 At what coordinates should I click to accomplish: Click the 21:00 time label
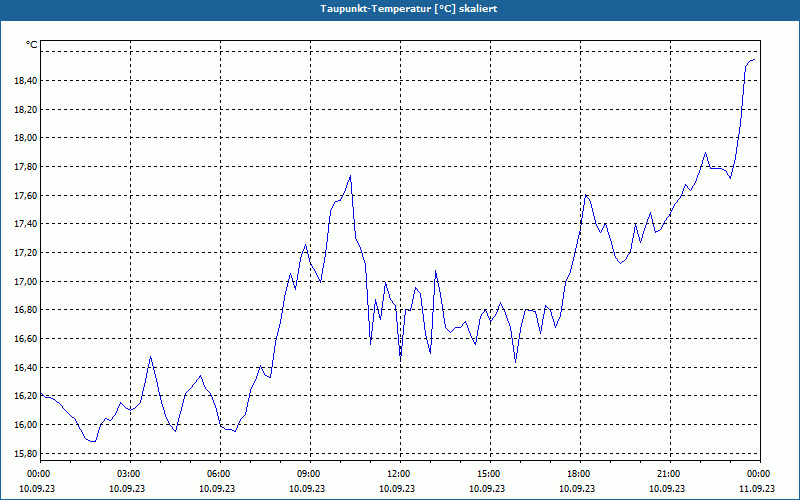670,473
